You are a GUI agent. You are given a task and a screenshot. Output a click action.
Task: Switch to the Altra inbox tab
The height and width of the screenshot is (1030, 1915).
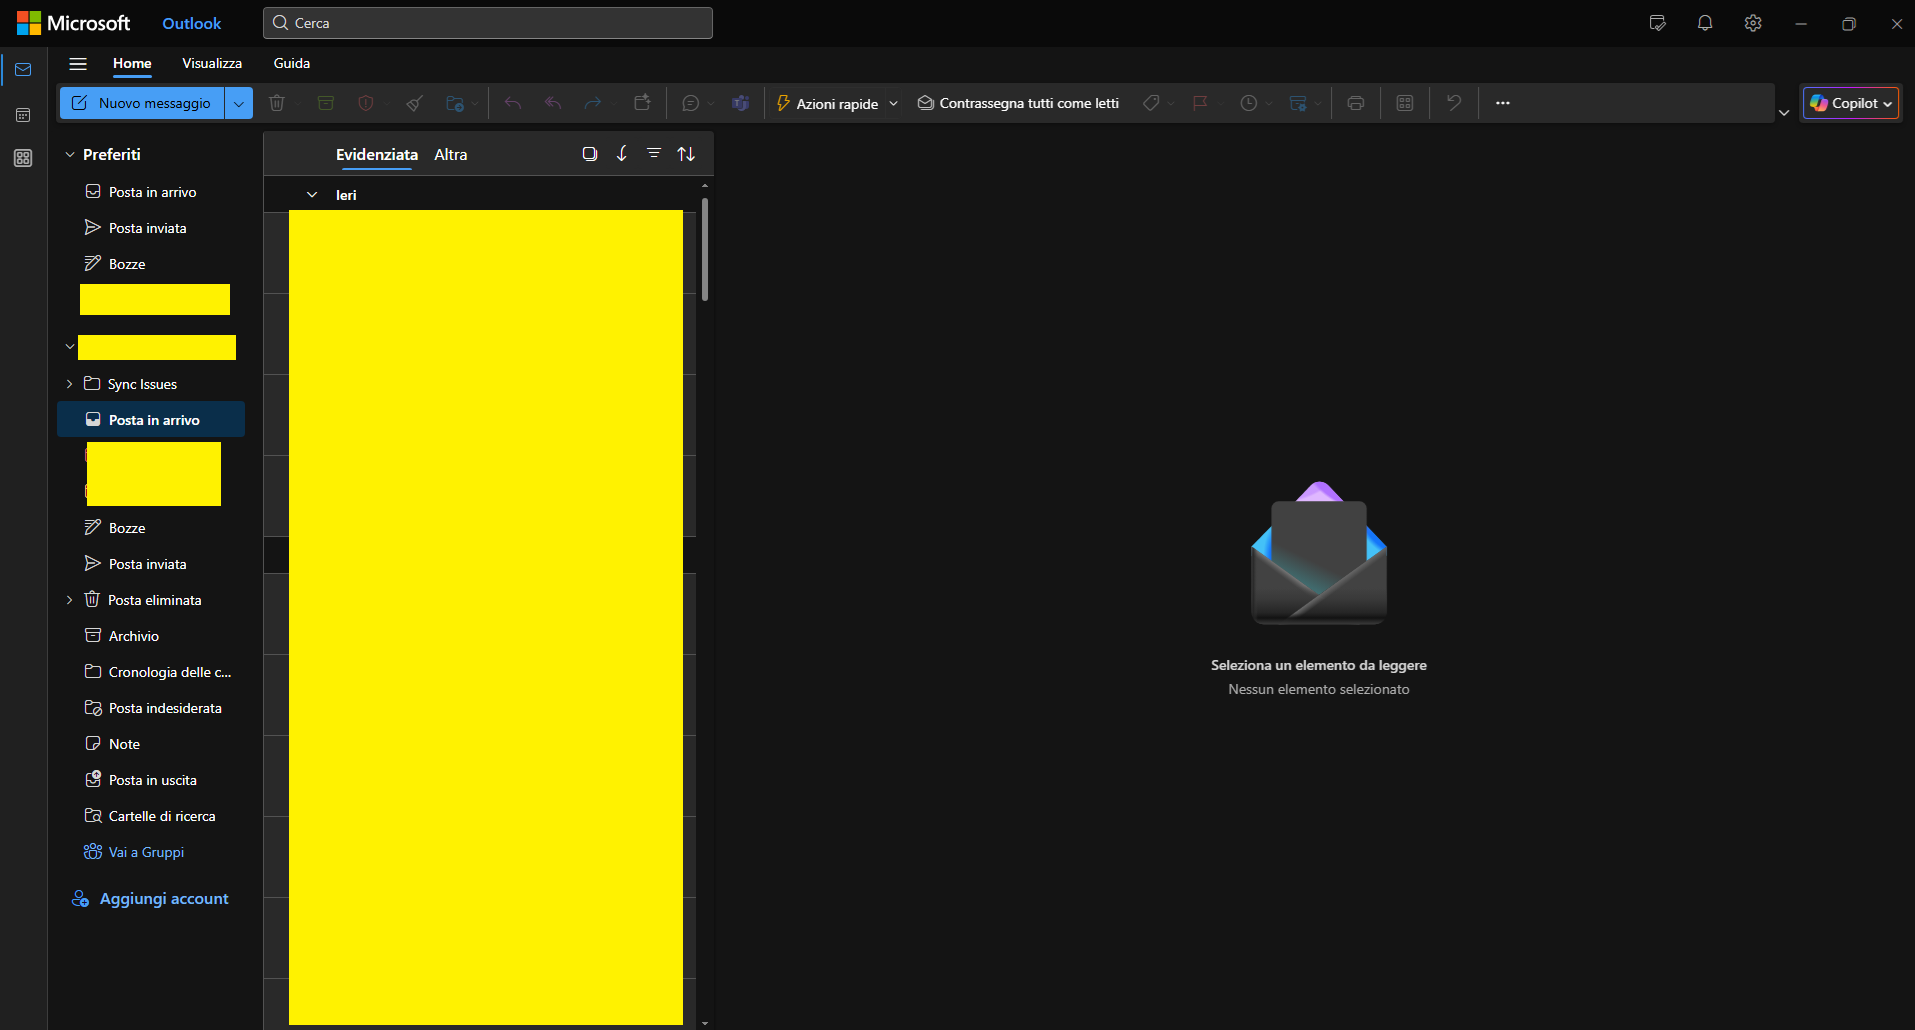point(451,154)
